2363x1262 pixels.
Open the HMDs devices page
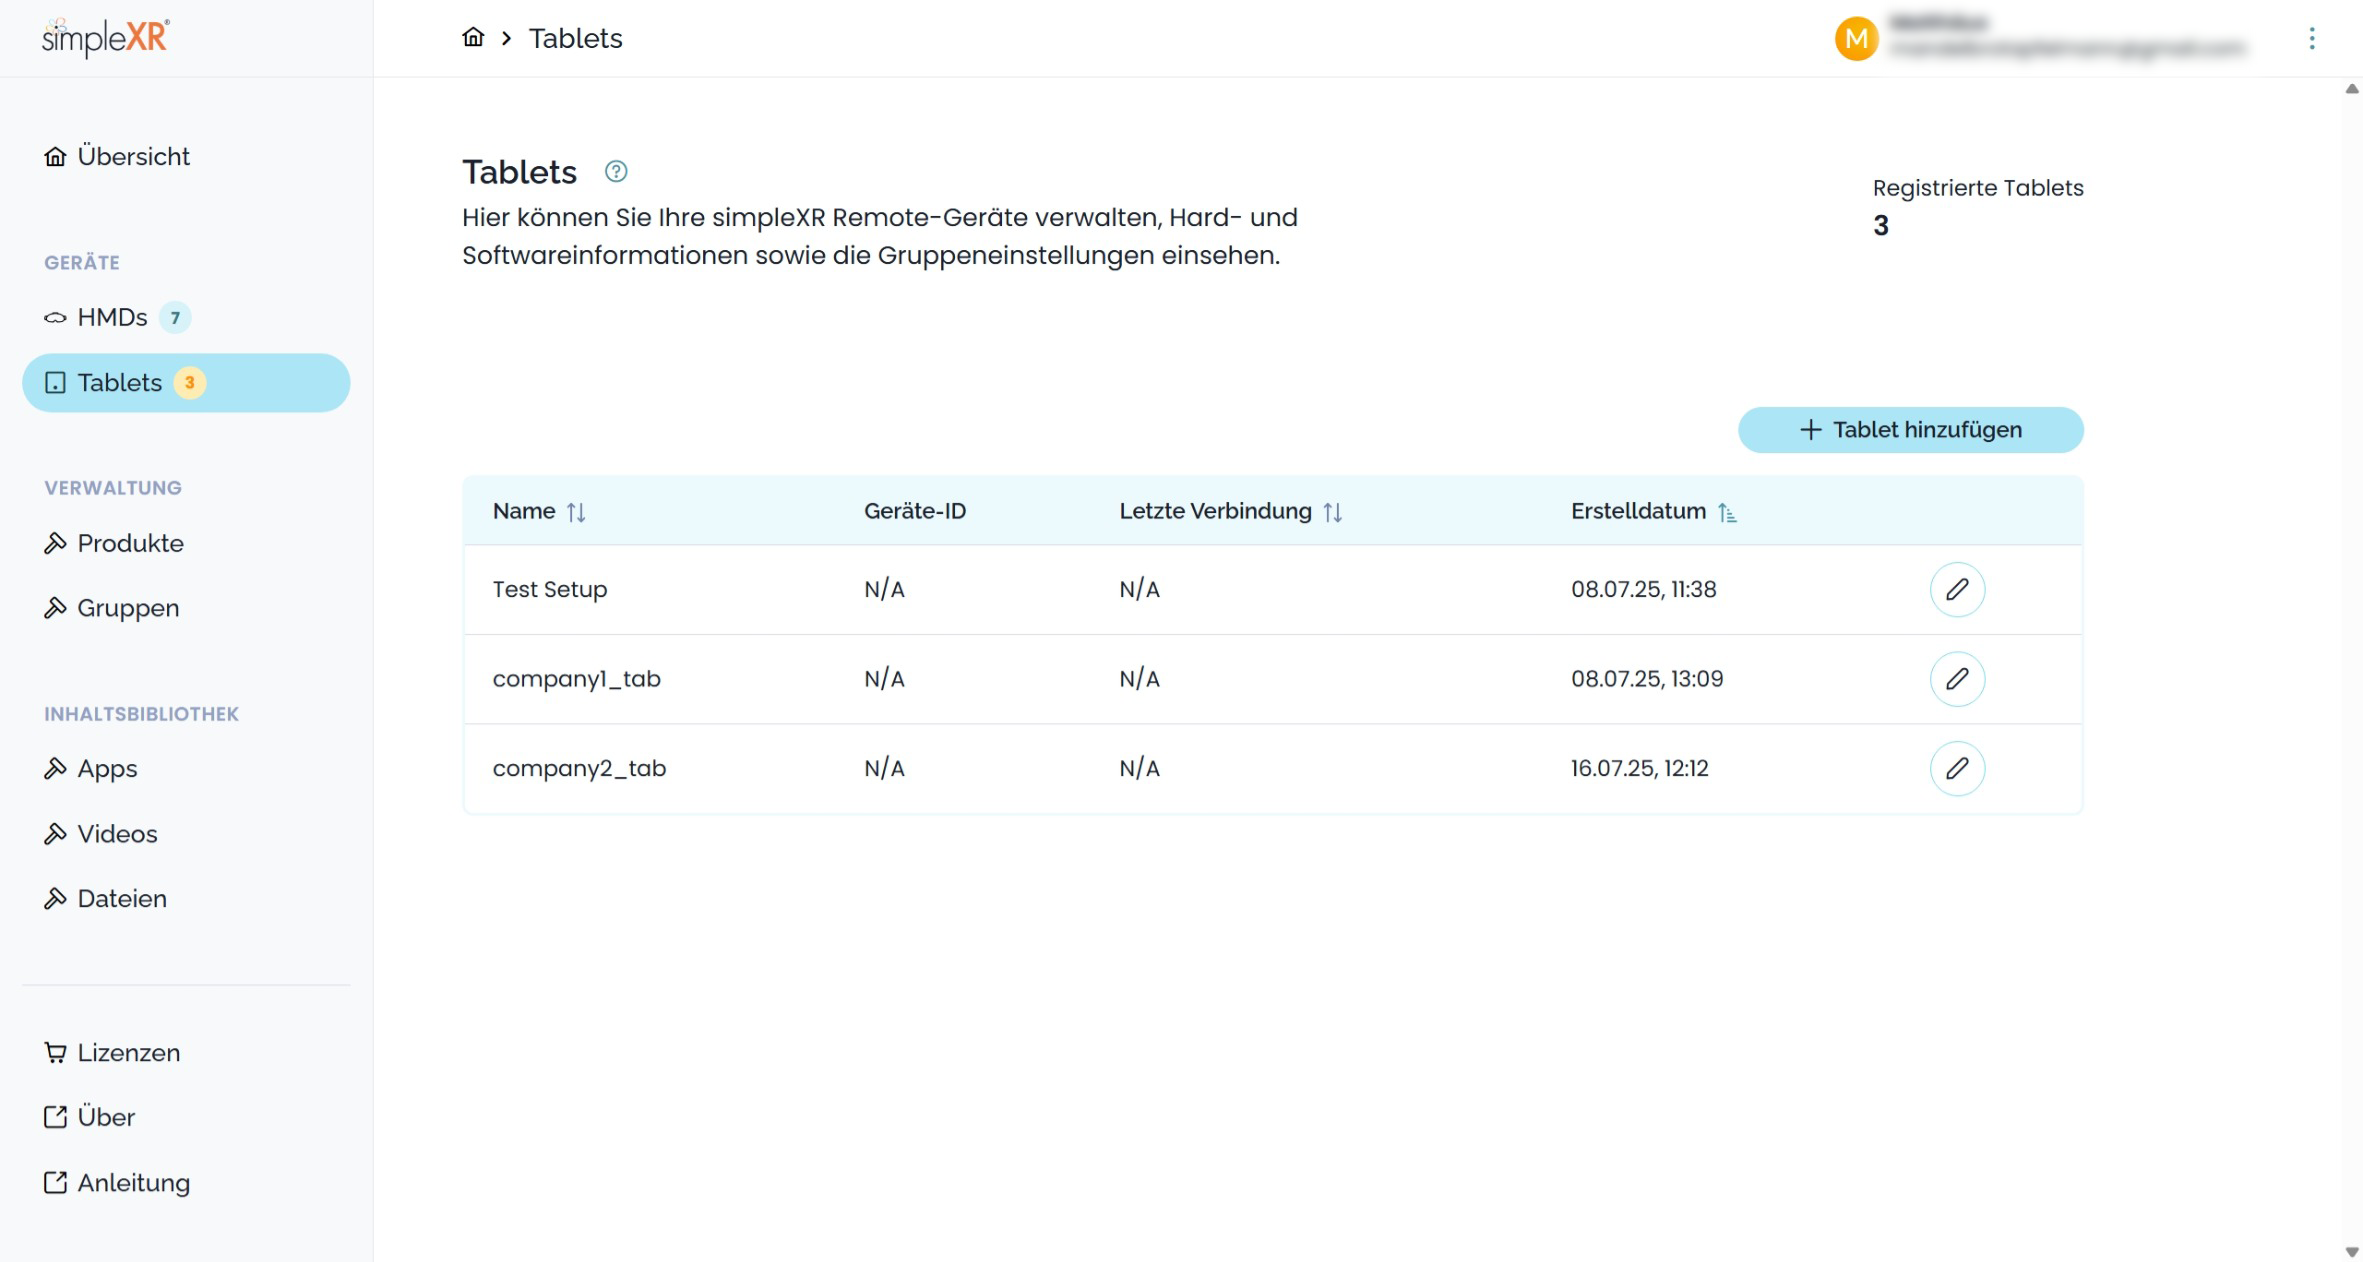pos(112,318)
